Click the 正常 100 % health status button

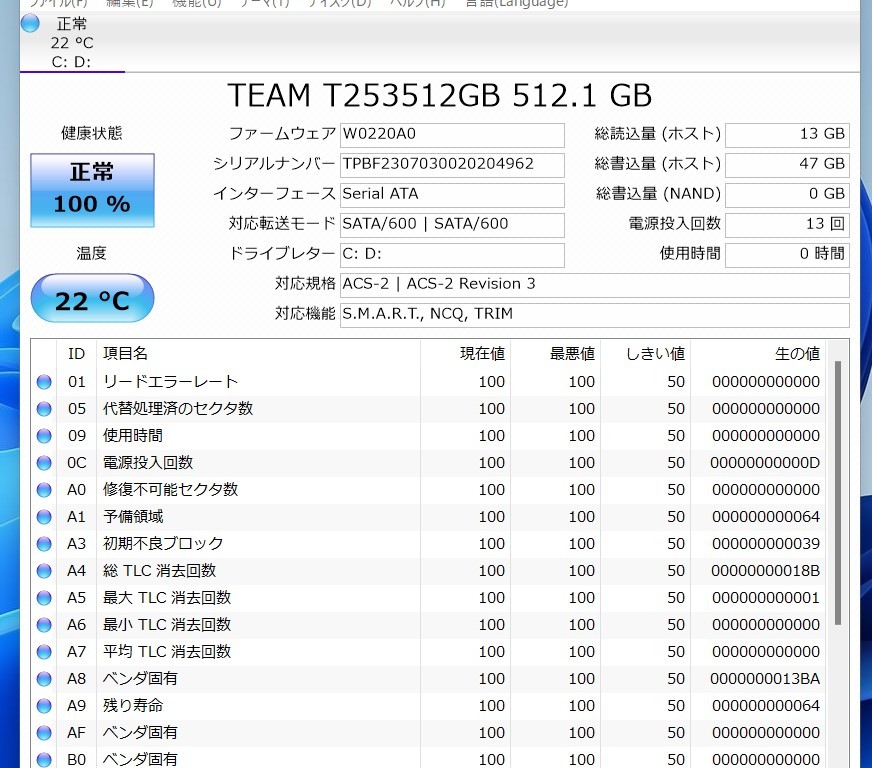click(x=92, y=190)
